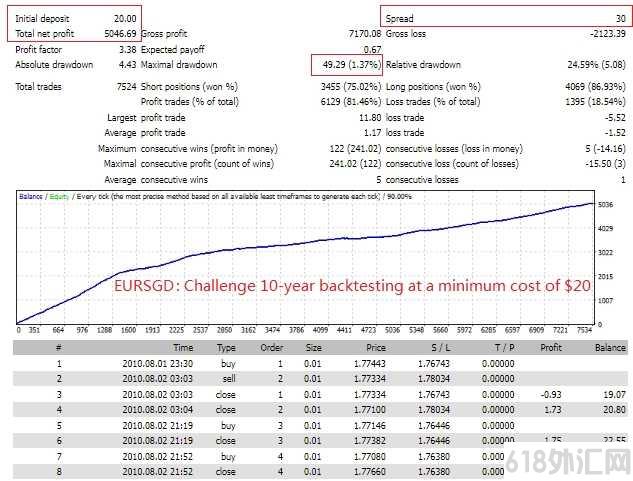Image resolution: width=633 pixels, height=481 pixels.
Task: Click the Price column header
Action: [376, 348]
